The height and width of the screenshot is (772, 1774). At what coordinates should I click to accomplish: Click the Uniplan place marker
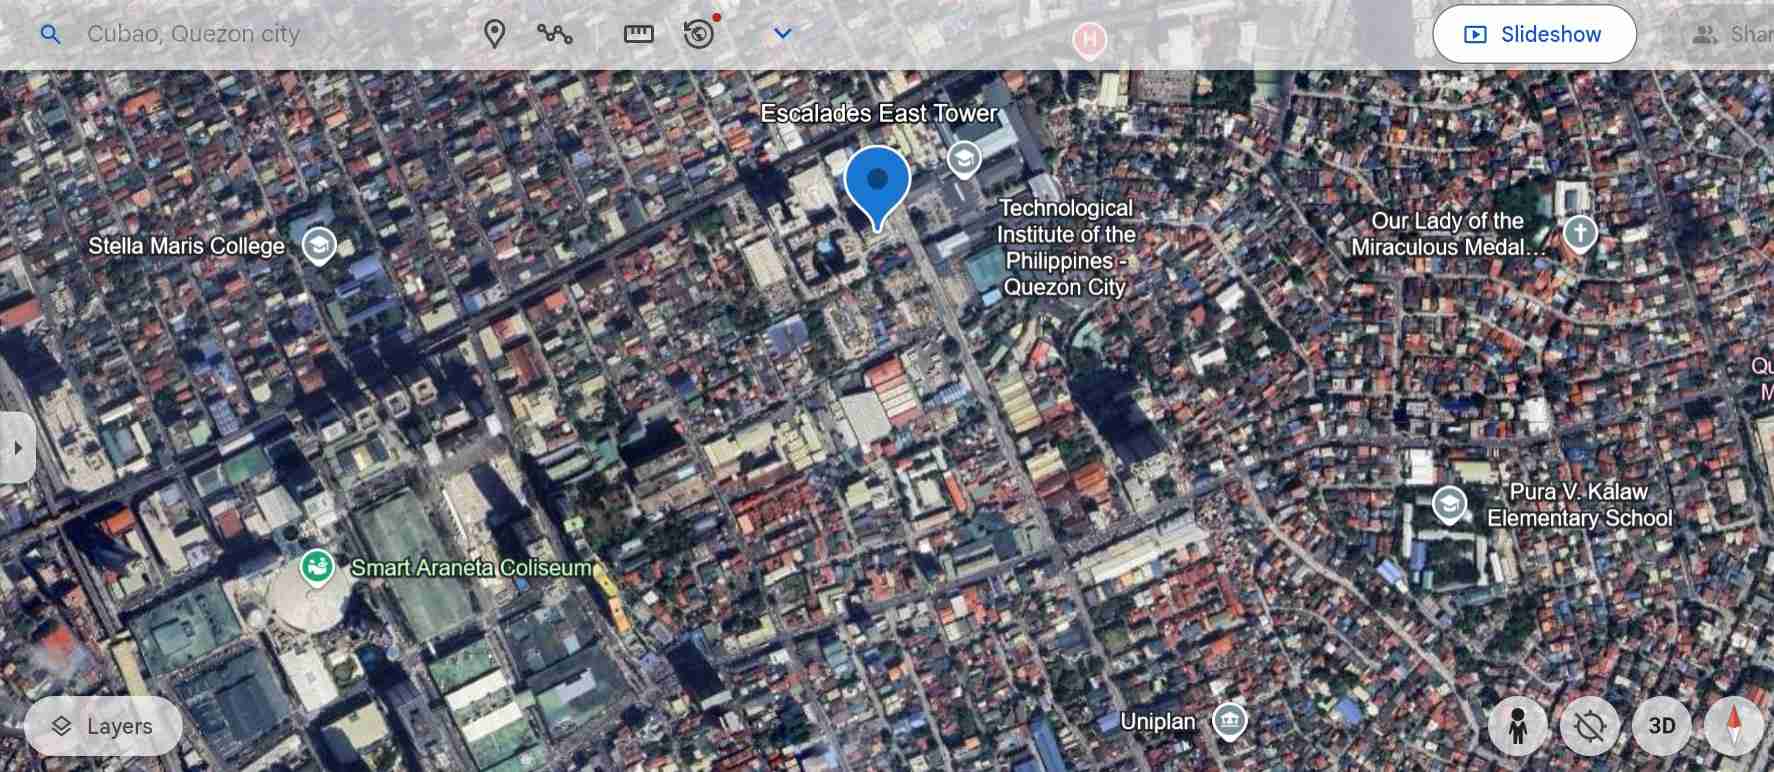[x=1229, y=721]
